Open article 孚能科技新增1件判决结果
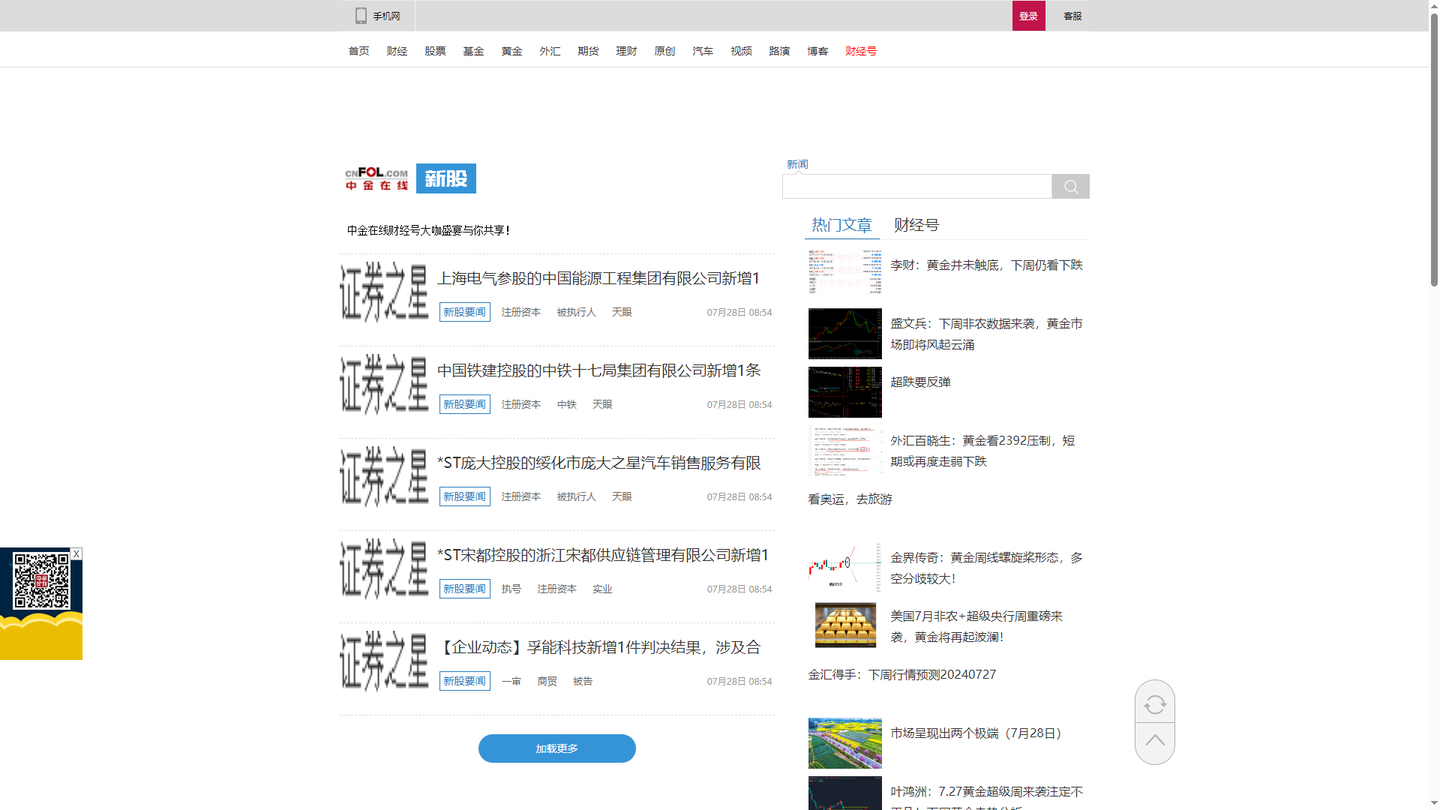Image resolution: width=1440 pixels, height=810 pixels. click(599, 647)
